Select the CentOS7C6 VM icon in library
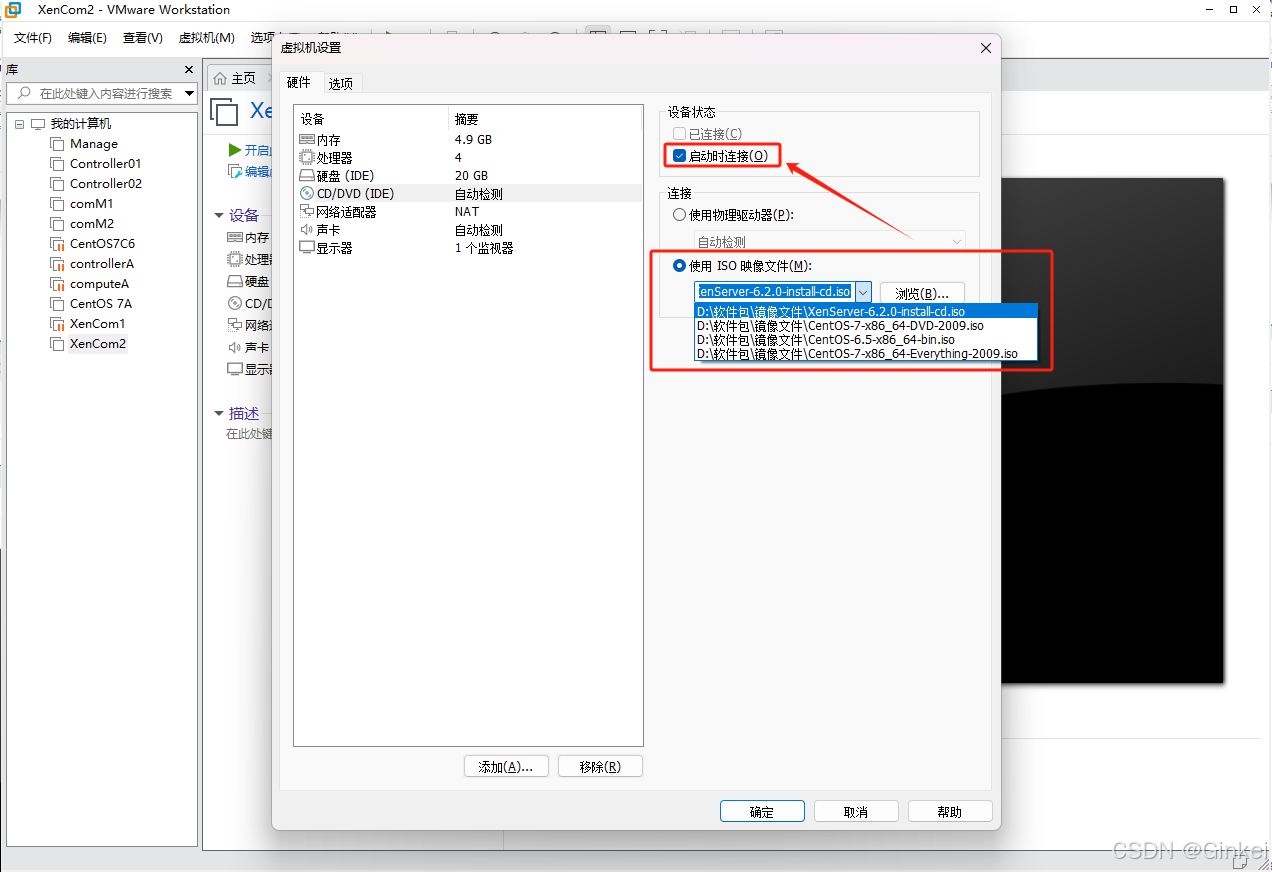 click(57, 244)
